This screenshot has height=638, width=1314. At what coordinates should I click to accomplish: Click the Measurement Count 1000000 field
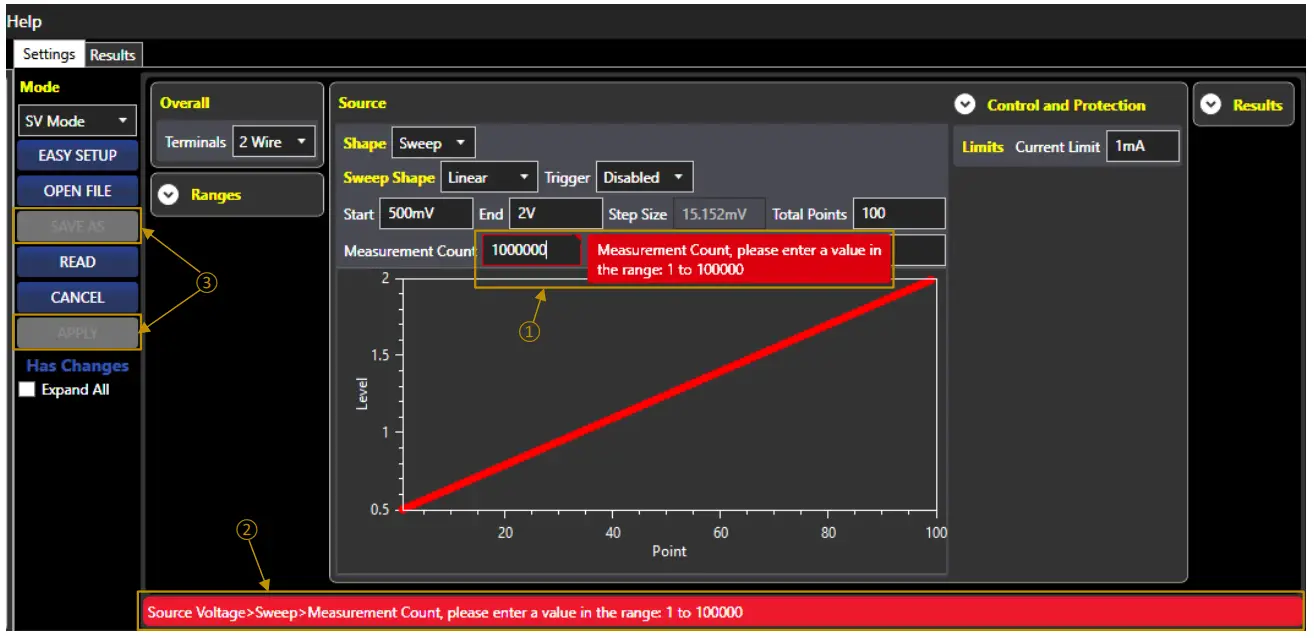tap(532, 250)
